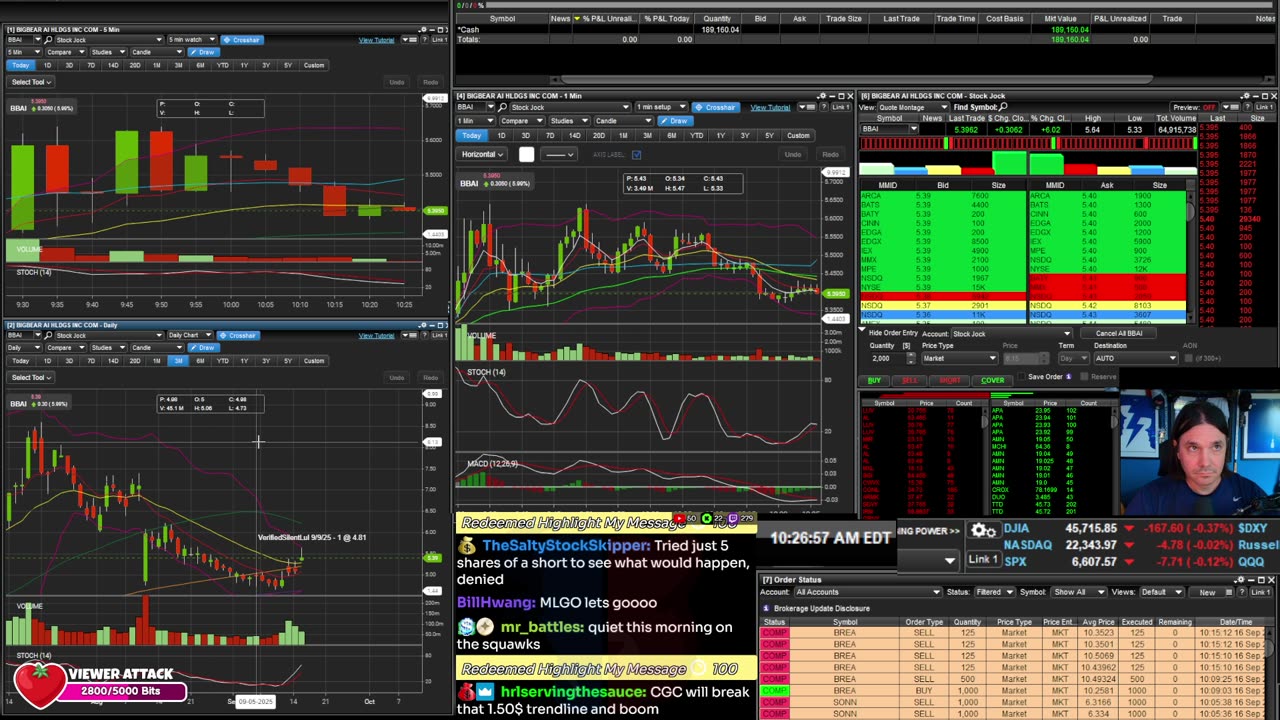
Task: Click the COVER order button
Action: (x=993, y=380)
